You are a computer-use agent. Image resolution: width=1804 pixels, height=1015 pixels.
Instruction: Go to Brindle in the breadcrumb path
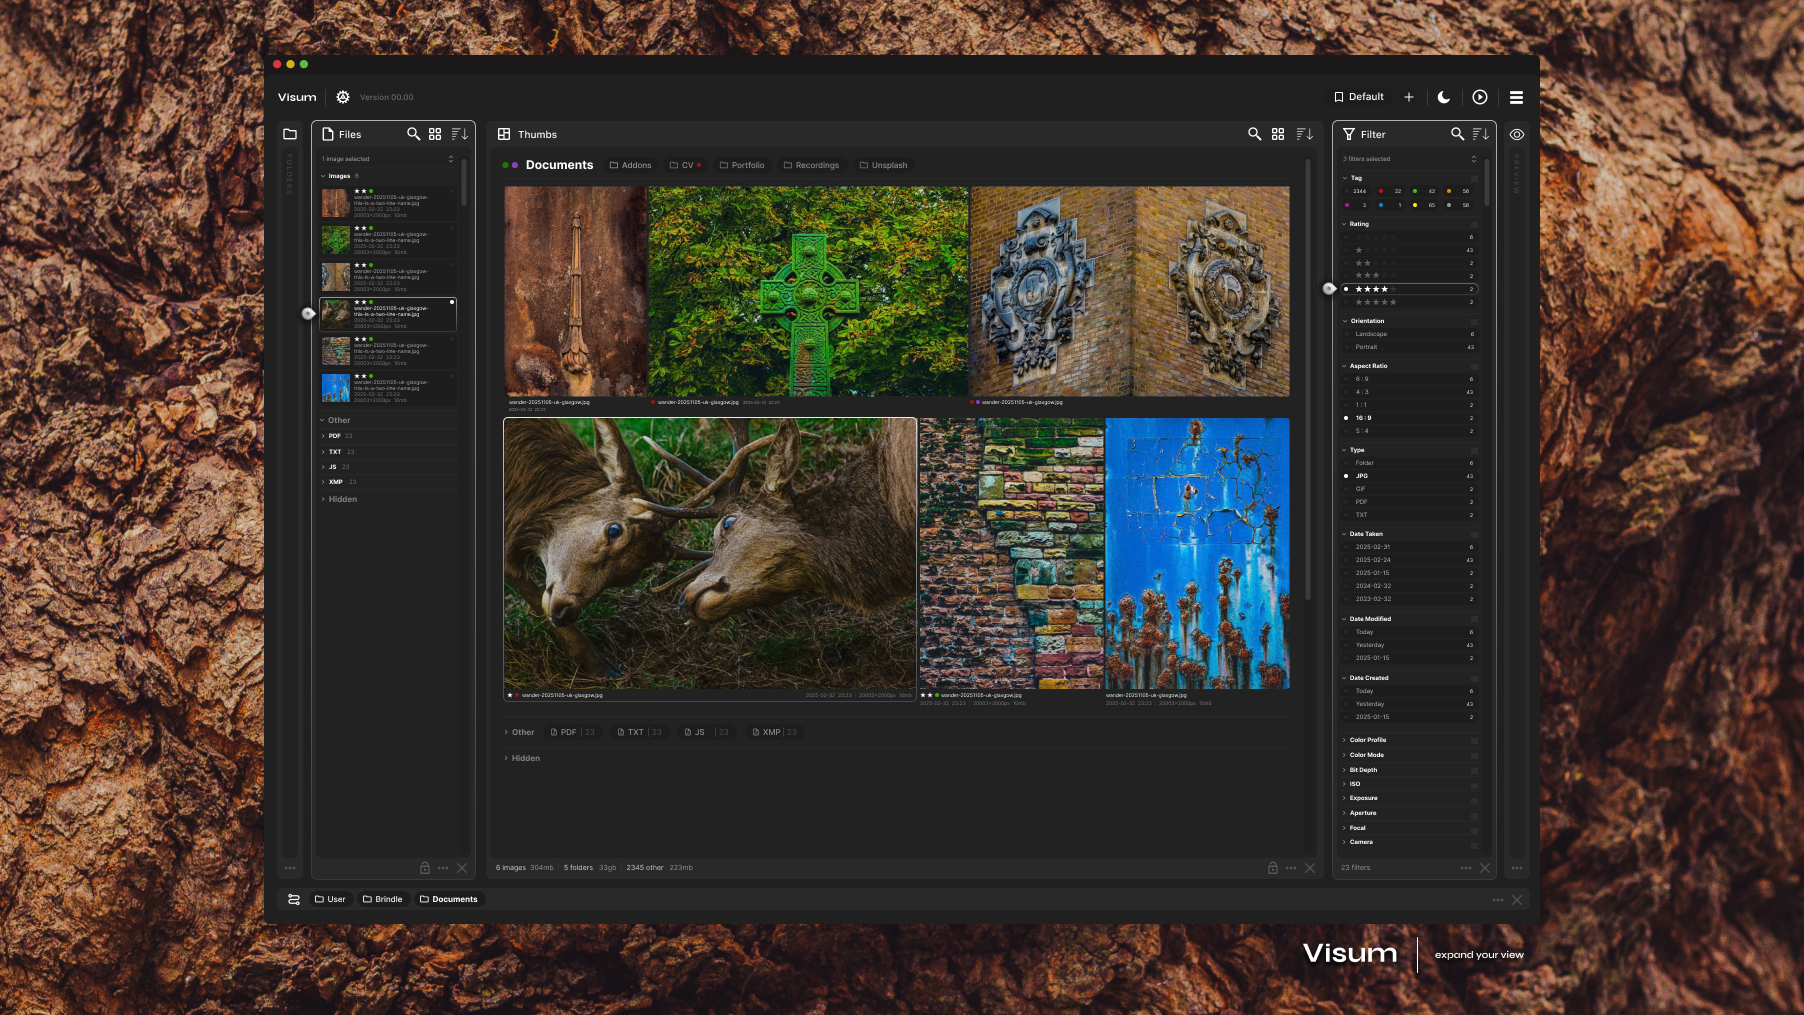click(383, 899)
